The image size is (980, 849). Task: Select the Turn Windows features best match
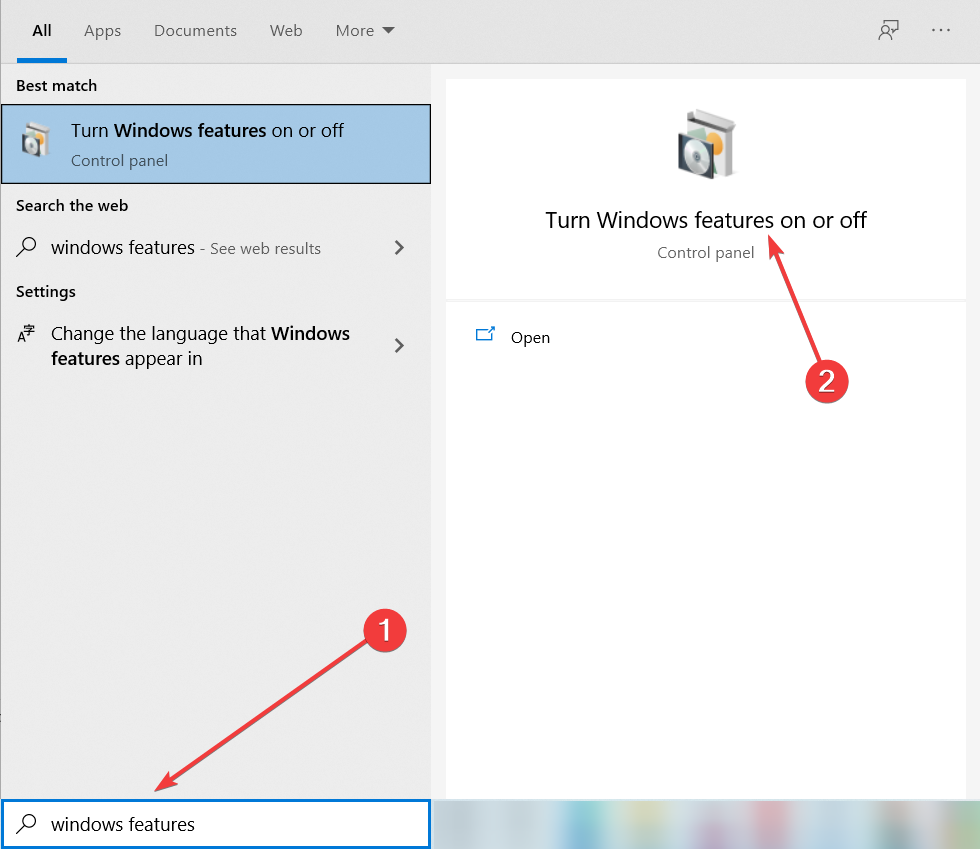[x=216, y=144]
